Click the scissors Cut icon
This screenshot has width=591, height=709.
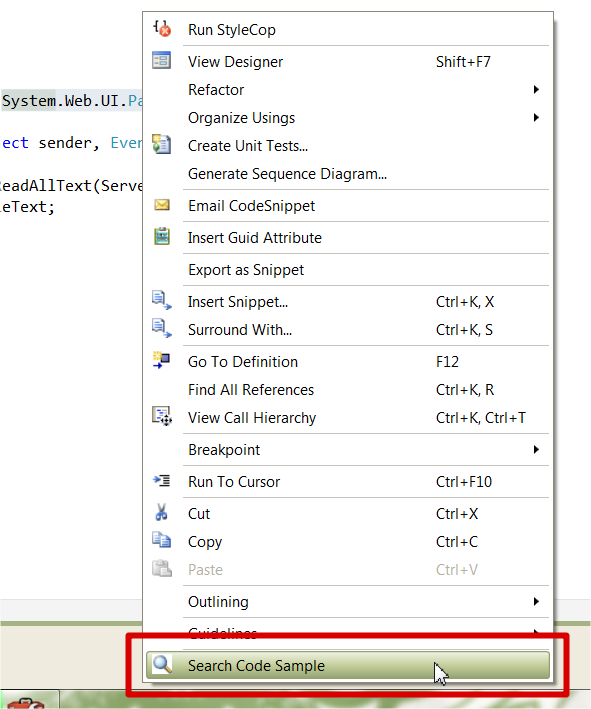tap(161, 512)
